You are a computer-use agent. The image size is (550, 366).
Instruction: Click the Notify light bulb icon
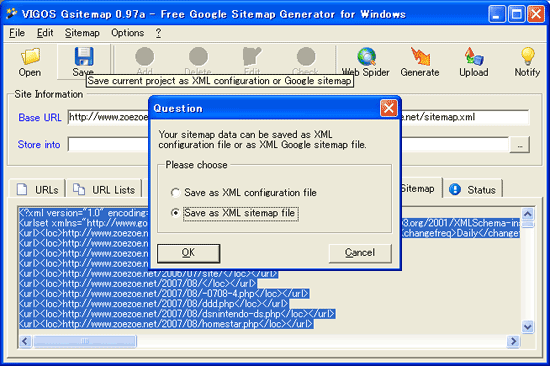pyautogui.click(x=528, y=56)
